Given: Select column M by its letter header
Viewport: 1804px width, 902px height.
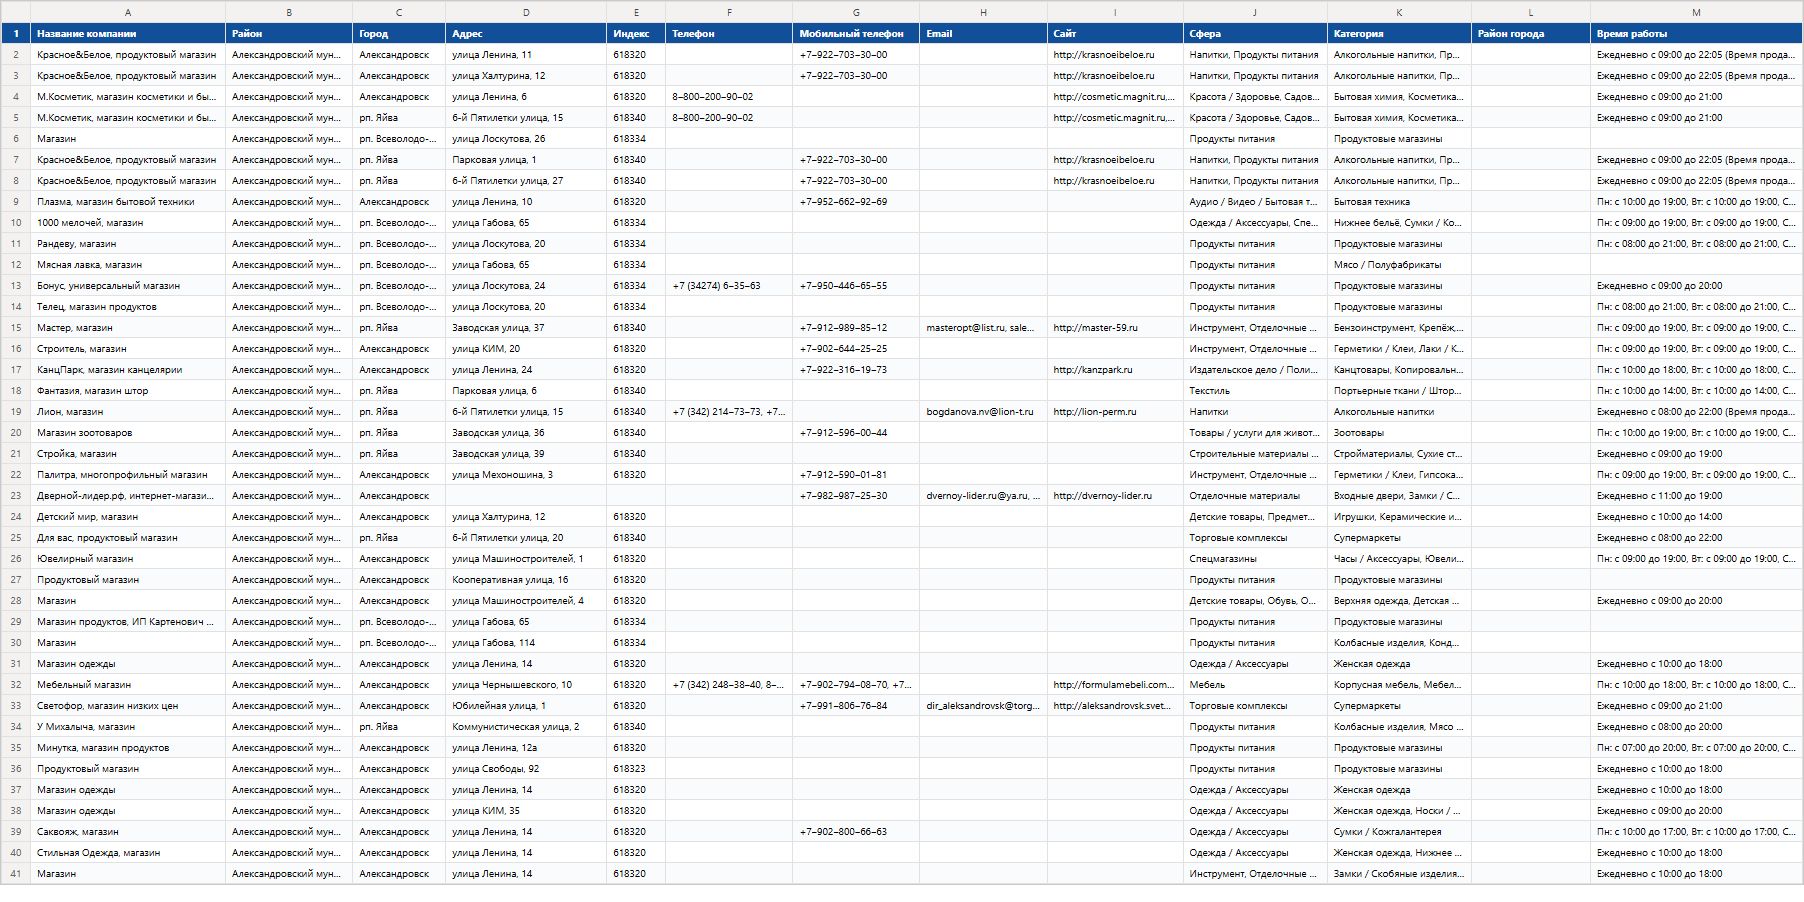Looking at the screenshot, I should pyautogui.click(x=1696, y=12).
